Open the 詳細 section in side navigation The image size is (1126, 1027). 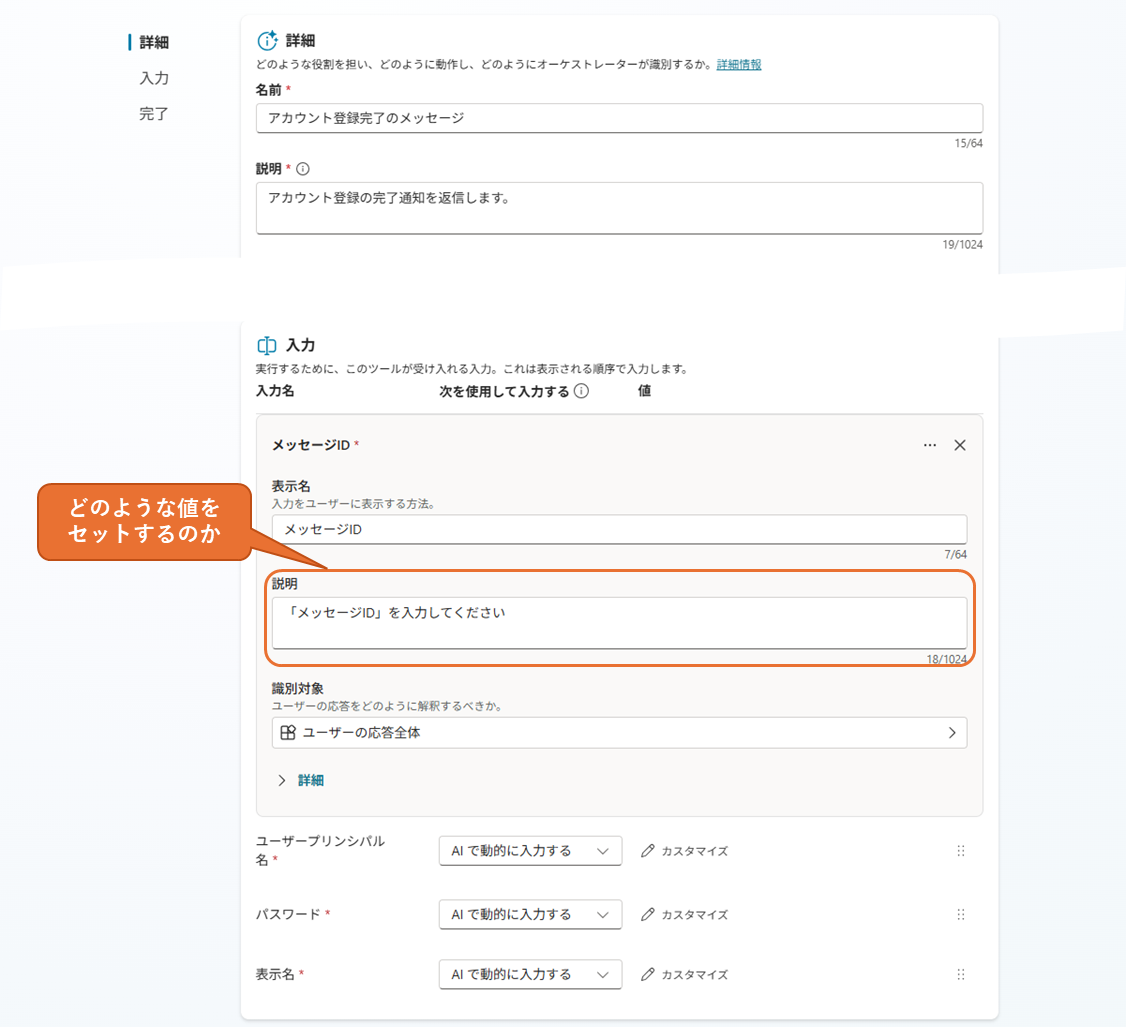154,42
